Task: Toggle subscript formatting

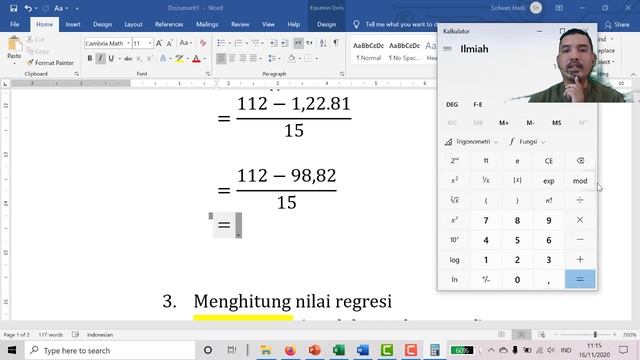Action: (139, 59)
